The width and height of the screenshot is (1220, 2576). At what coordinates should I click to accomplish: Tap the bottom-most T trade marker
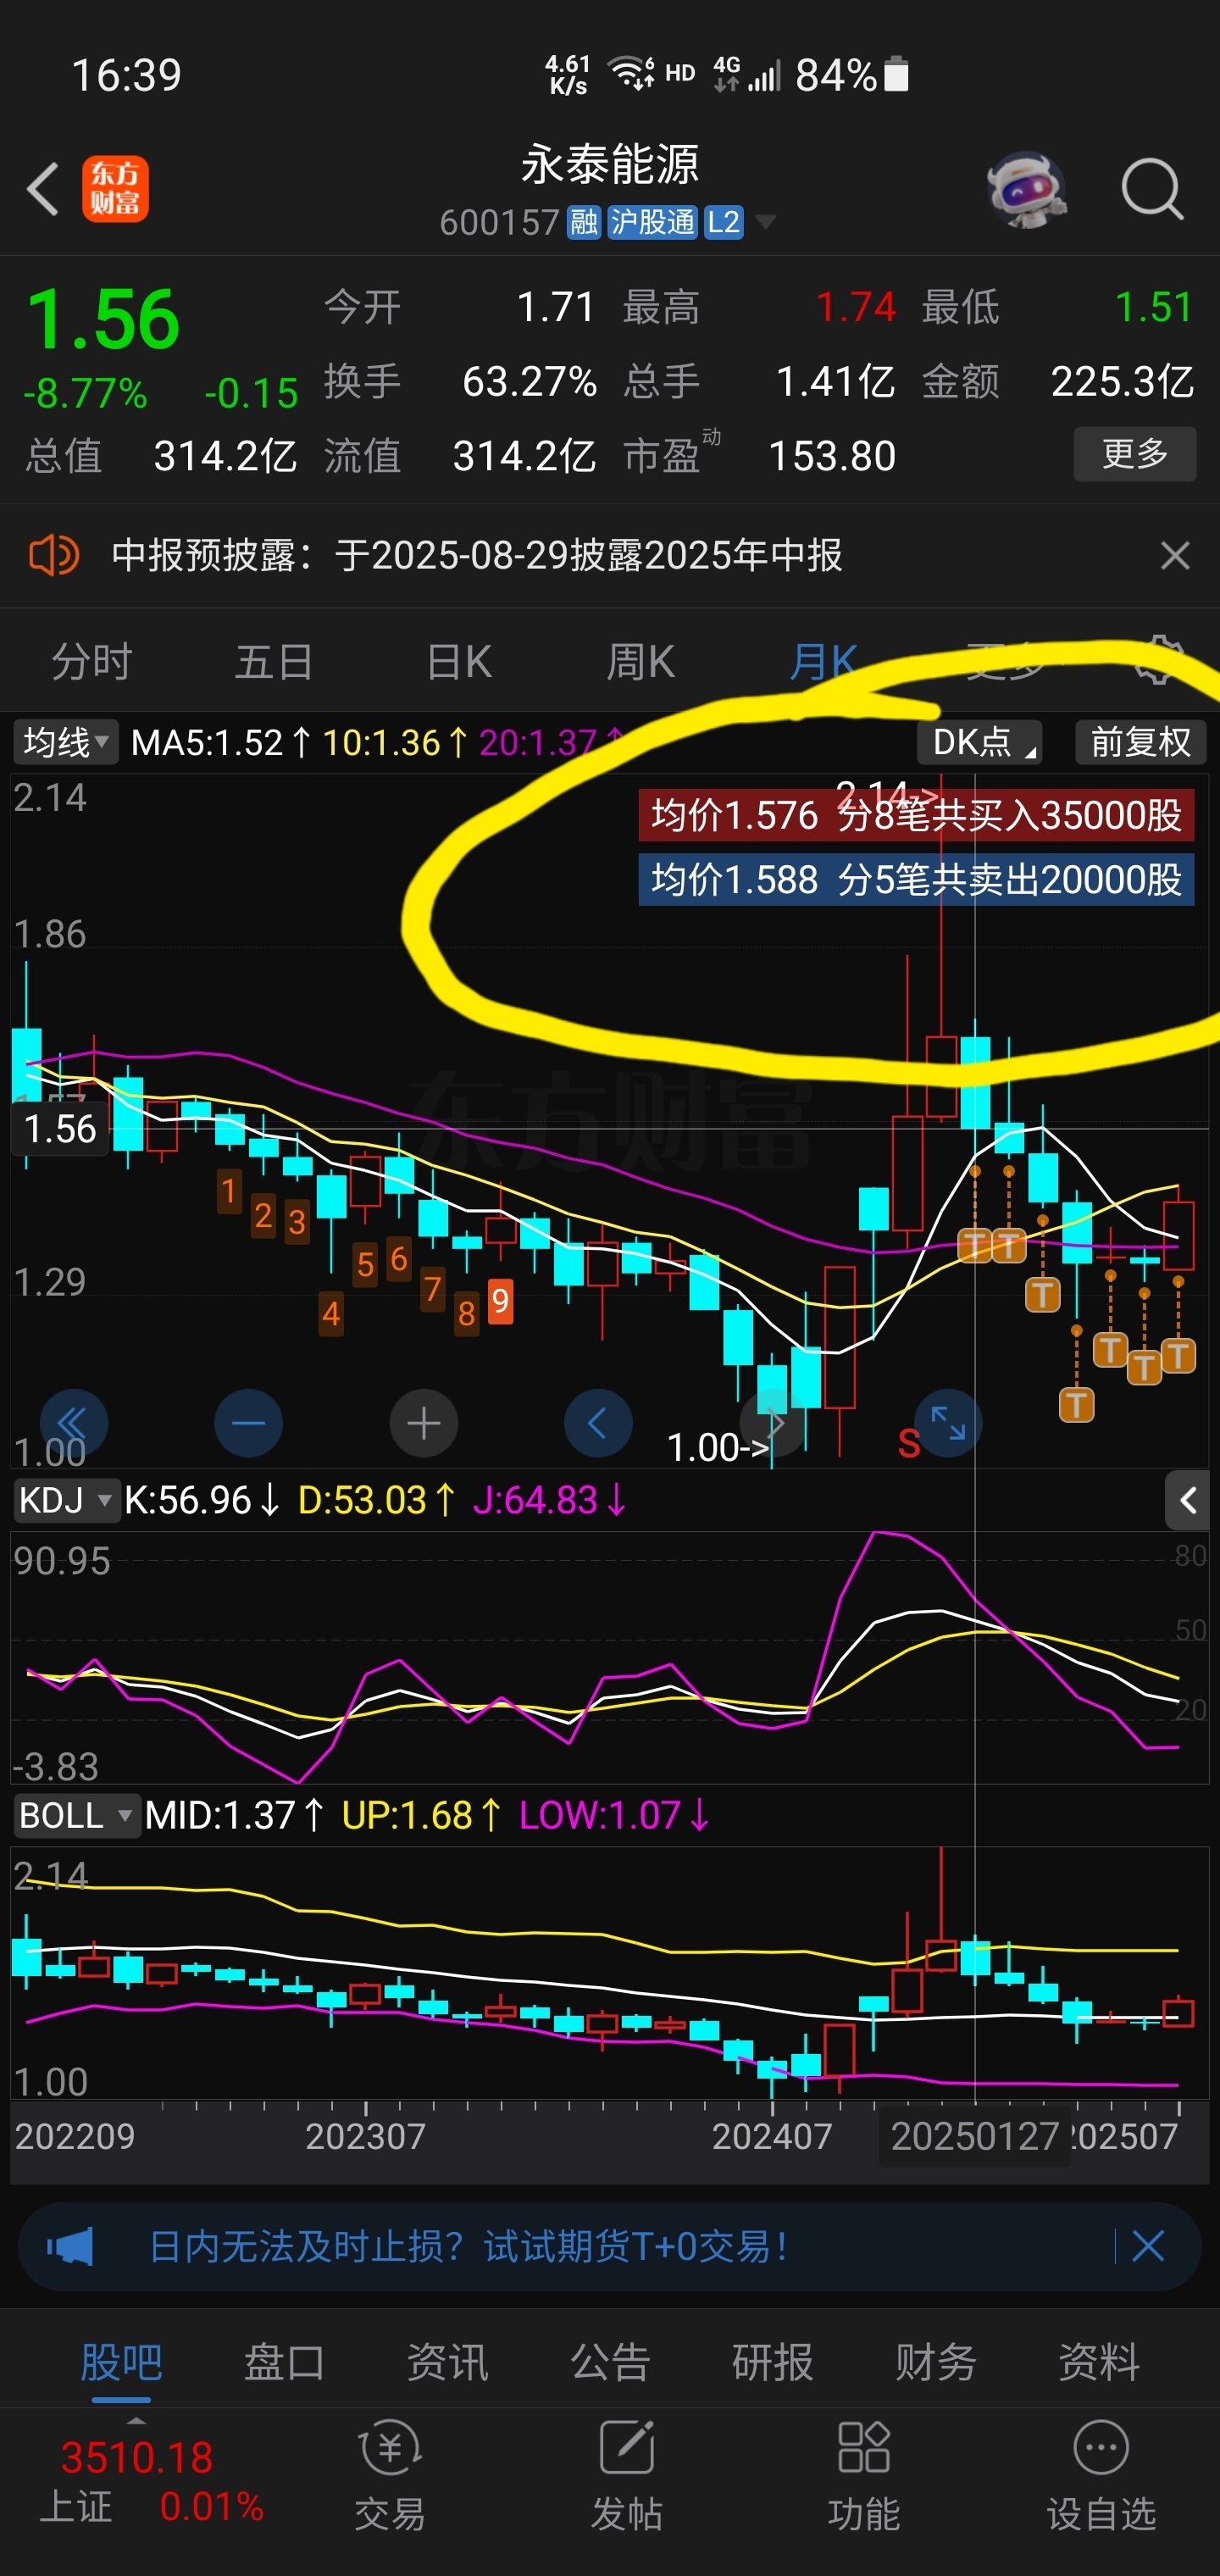1076,1404
